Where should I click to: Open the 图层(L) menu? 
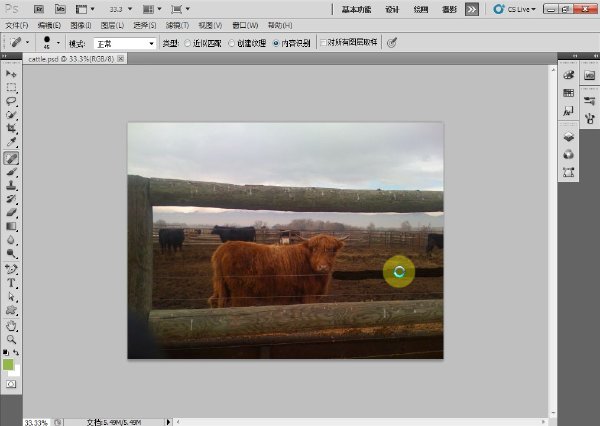[x=112, y=26]
